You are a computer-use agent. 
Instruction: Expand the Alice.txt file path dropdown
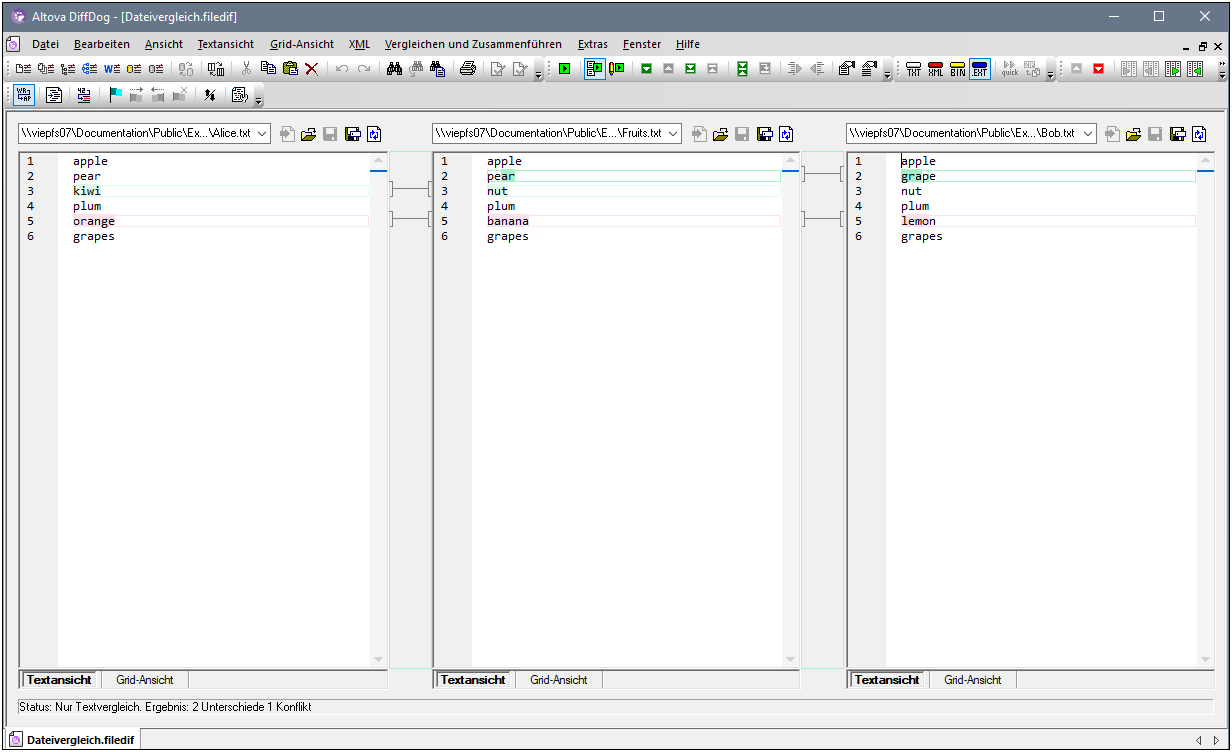click(262, 133)
